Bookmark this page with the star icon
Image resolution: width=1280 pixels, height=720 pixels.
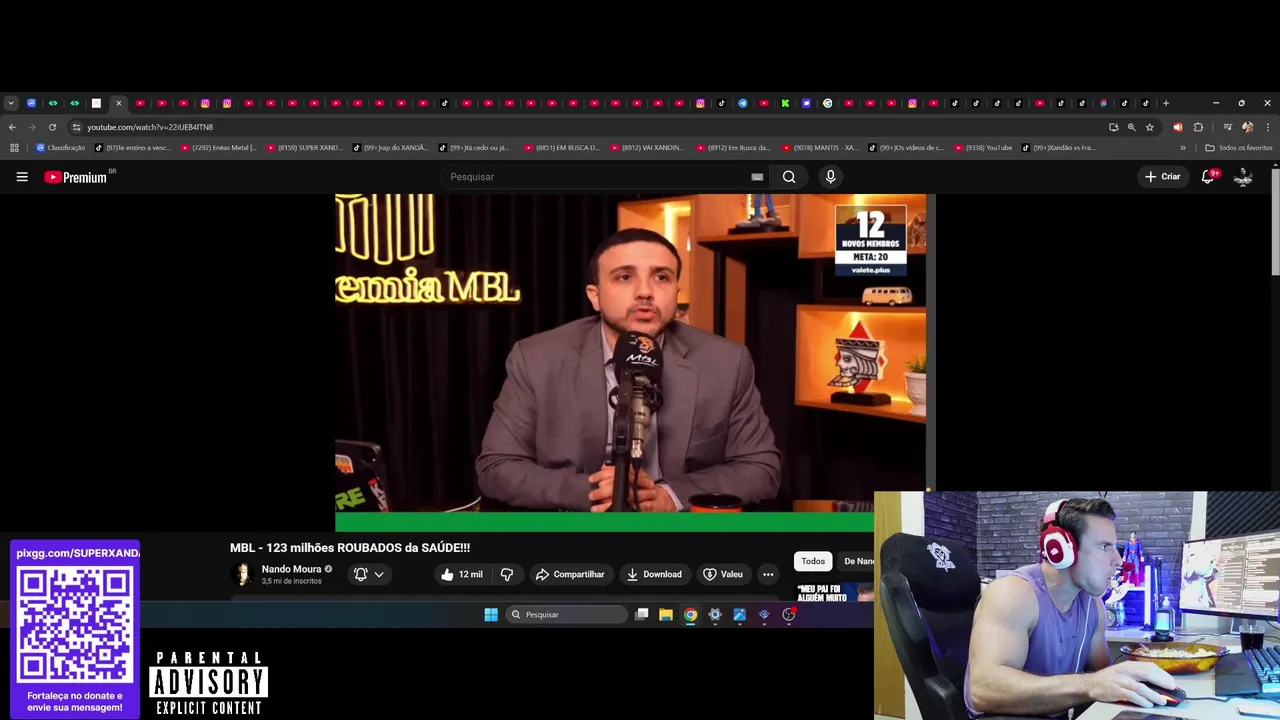click(1150, 127)
